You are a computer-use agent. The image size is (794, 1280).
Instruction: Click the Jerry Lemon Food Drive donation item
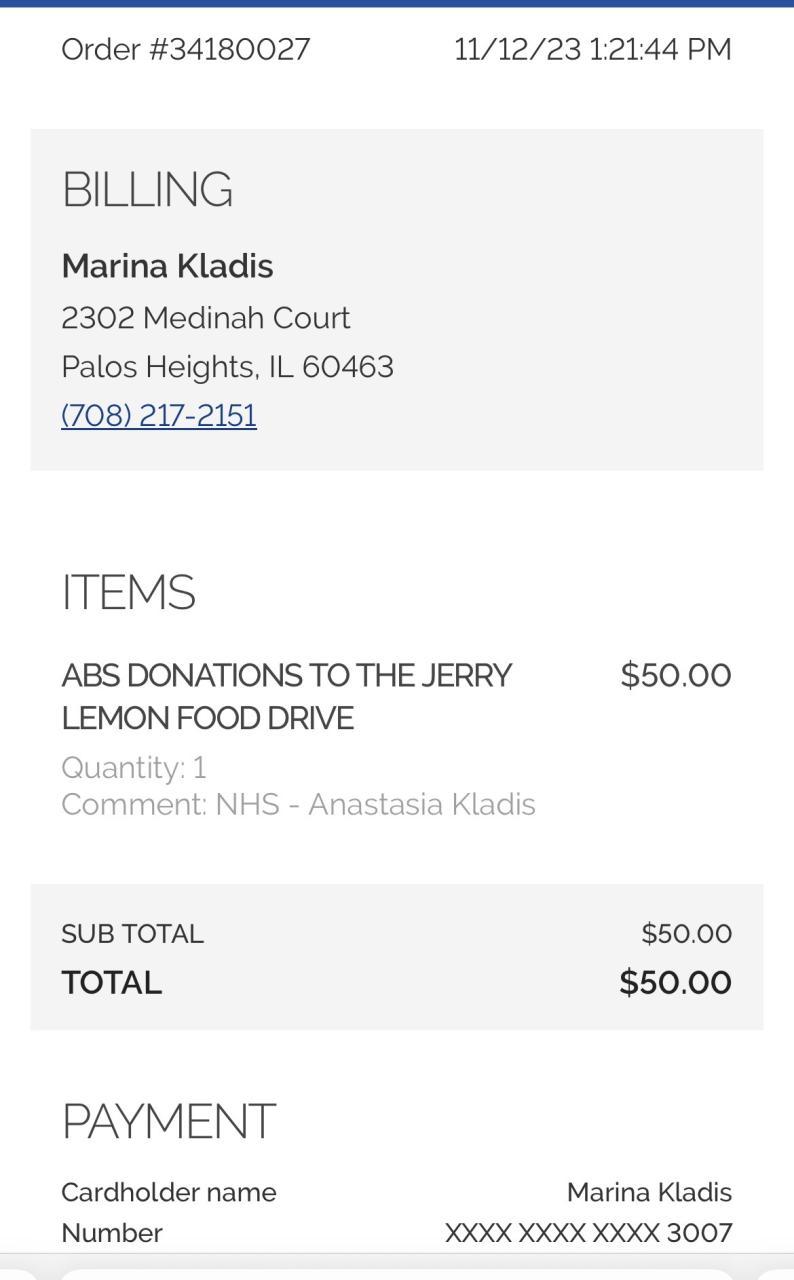[x=286, y=696]
